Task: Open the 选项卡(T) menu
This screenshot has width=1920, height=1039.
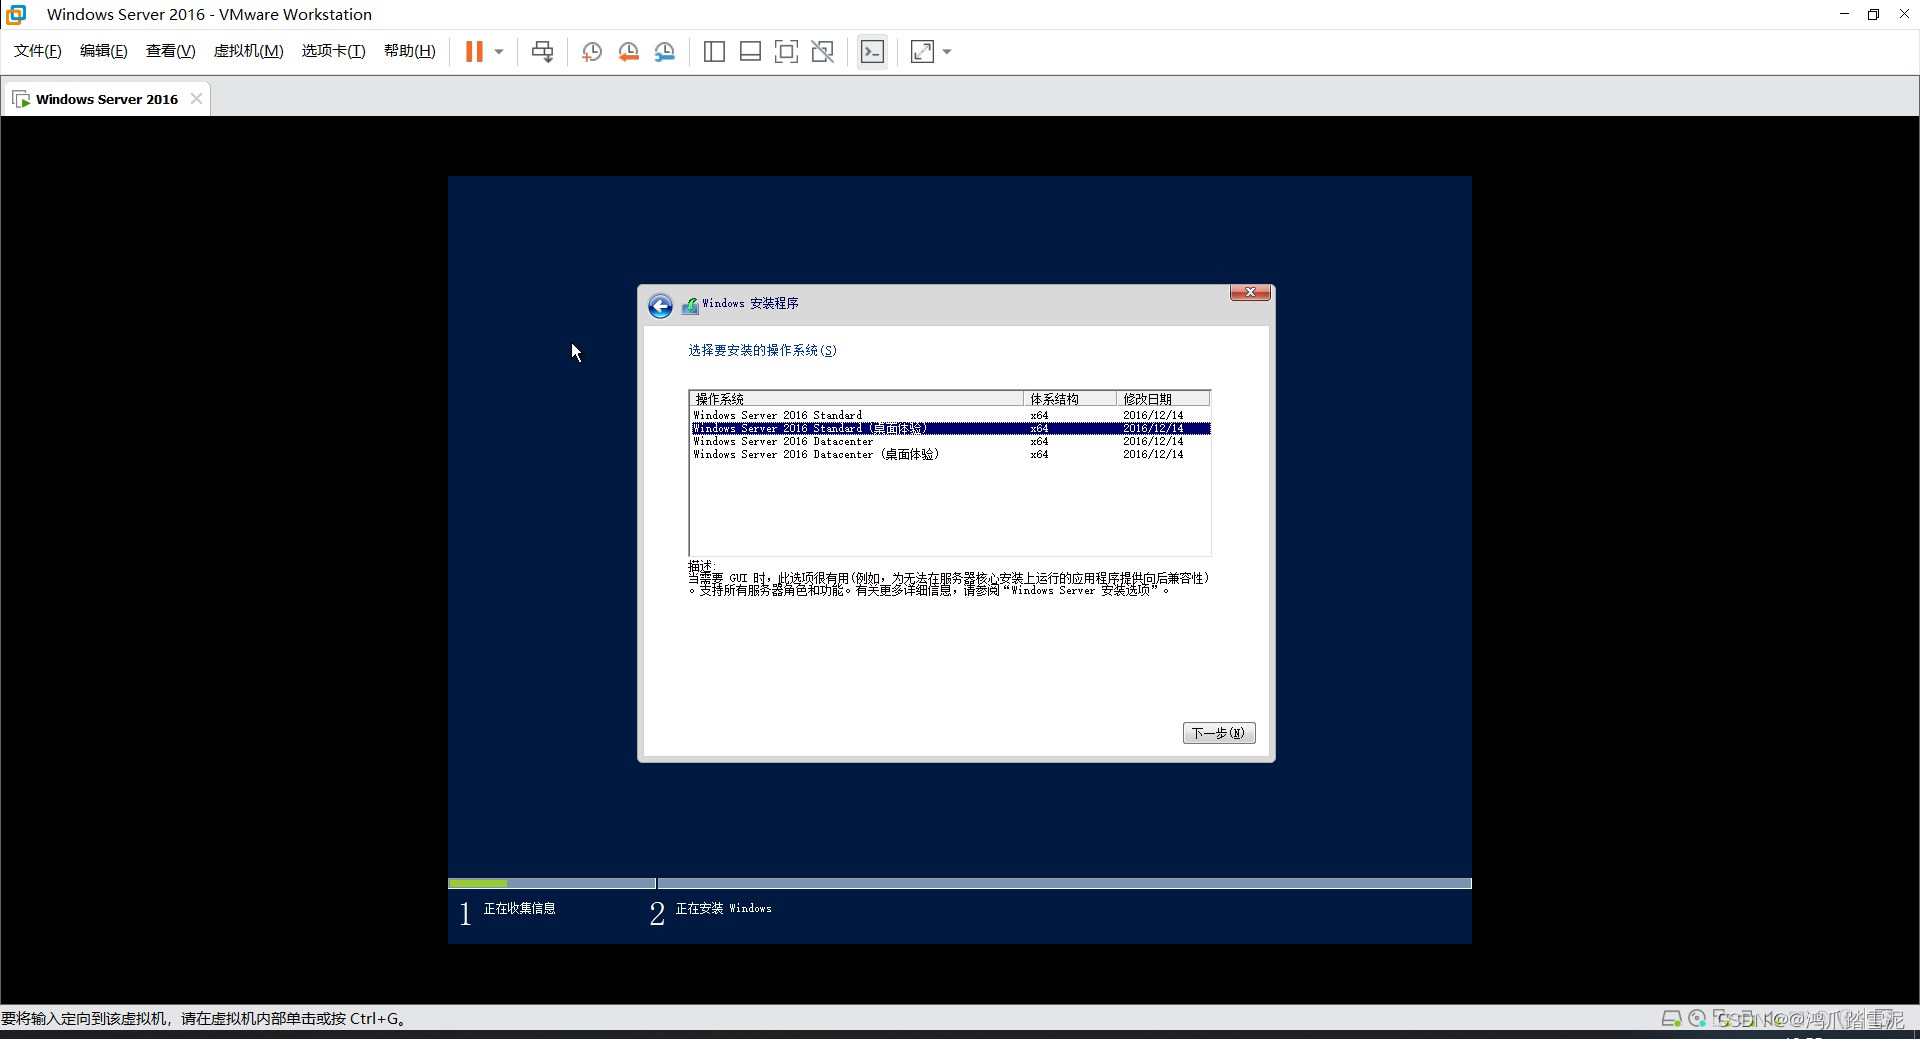Action: click(x=333, y=51)
